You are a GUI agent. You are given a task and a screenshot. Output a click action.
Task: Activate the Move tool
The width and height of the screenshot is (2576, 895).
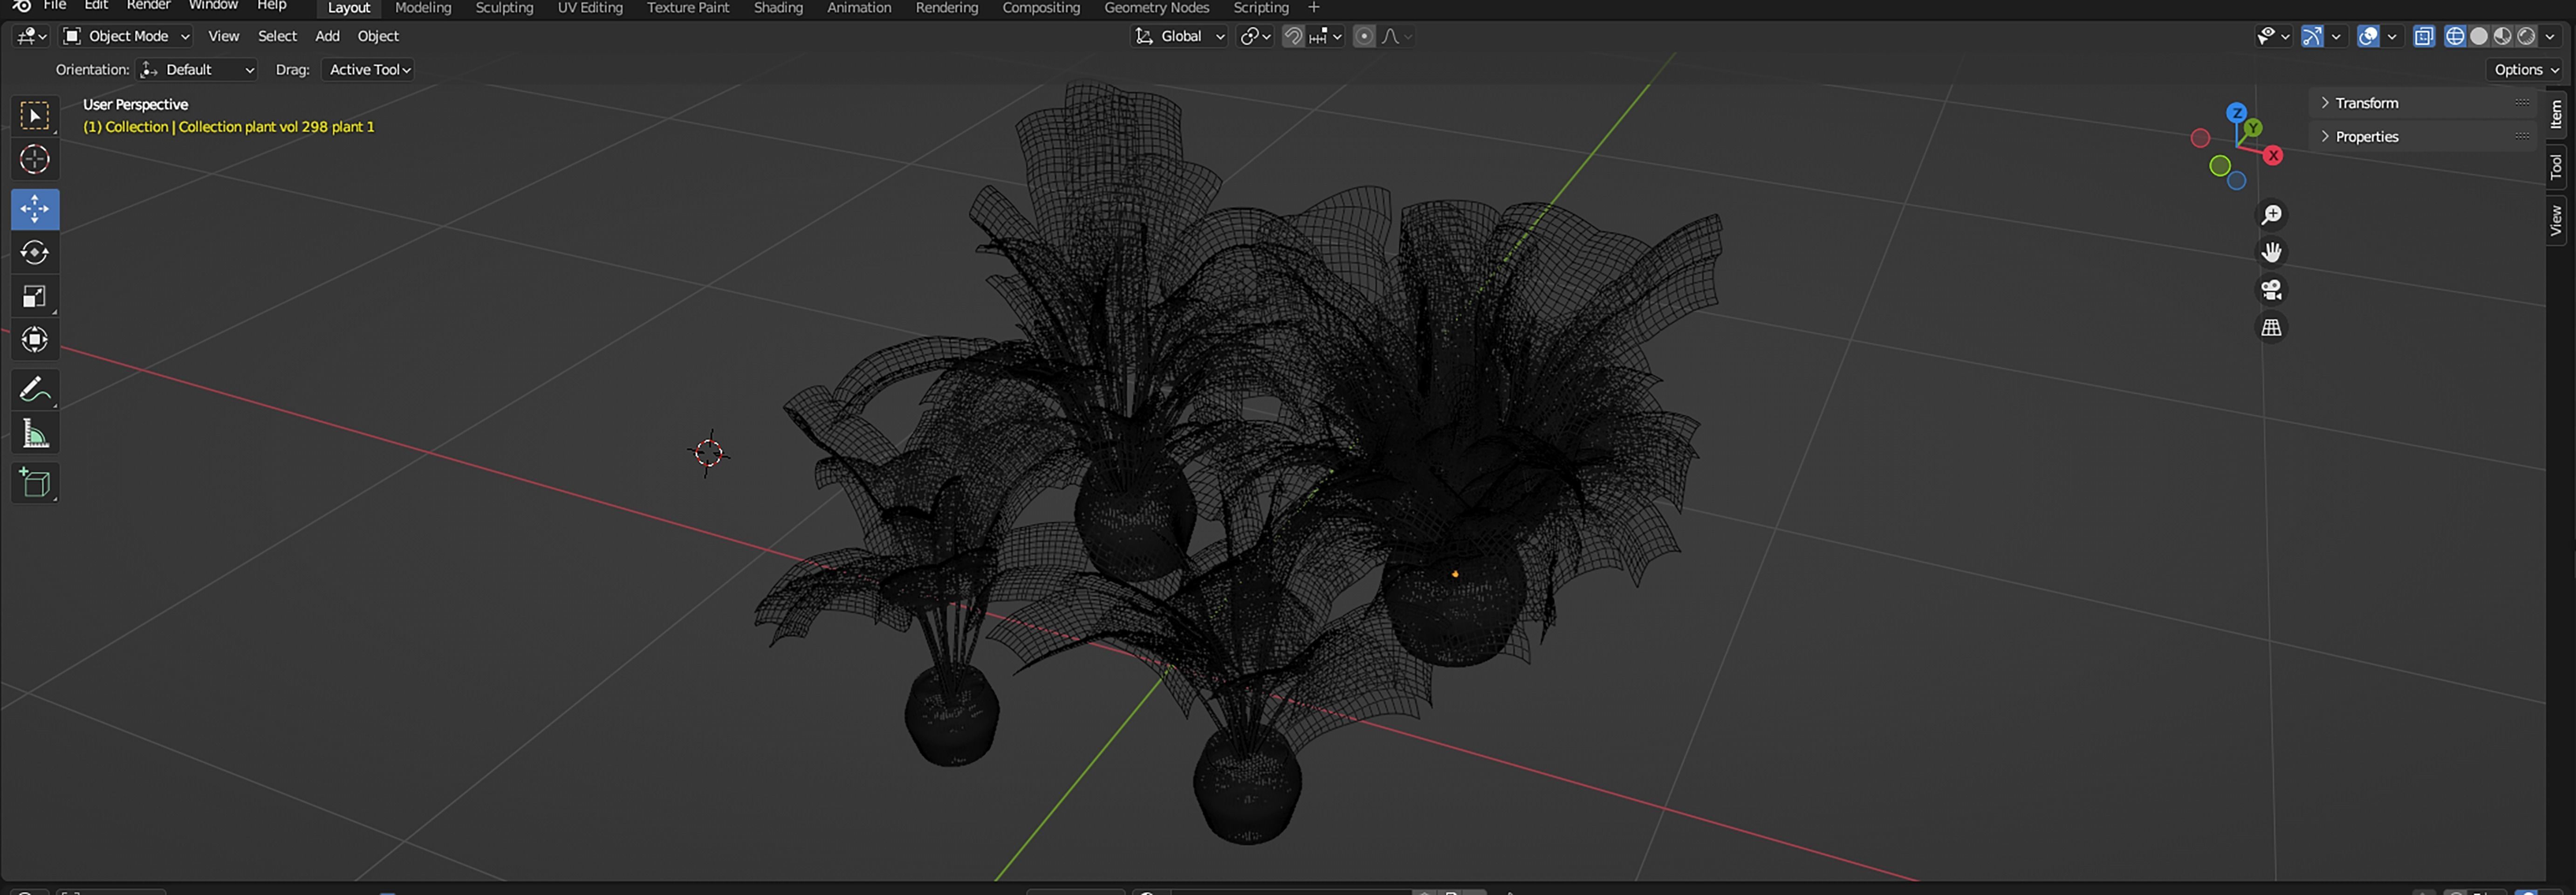tap(35, 209)
